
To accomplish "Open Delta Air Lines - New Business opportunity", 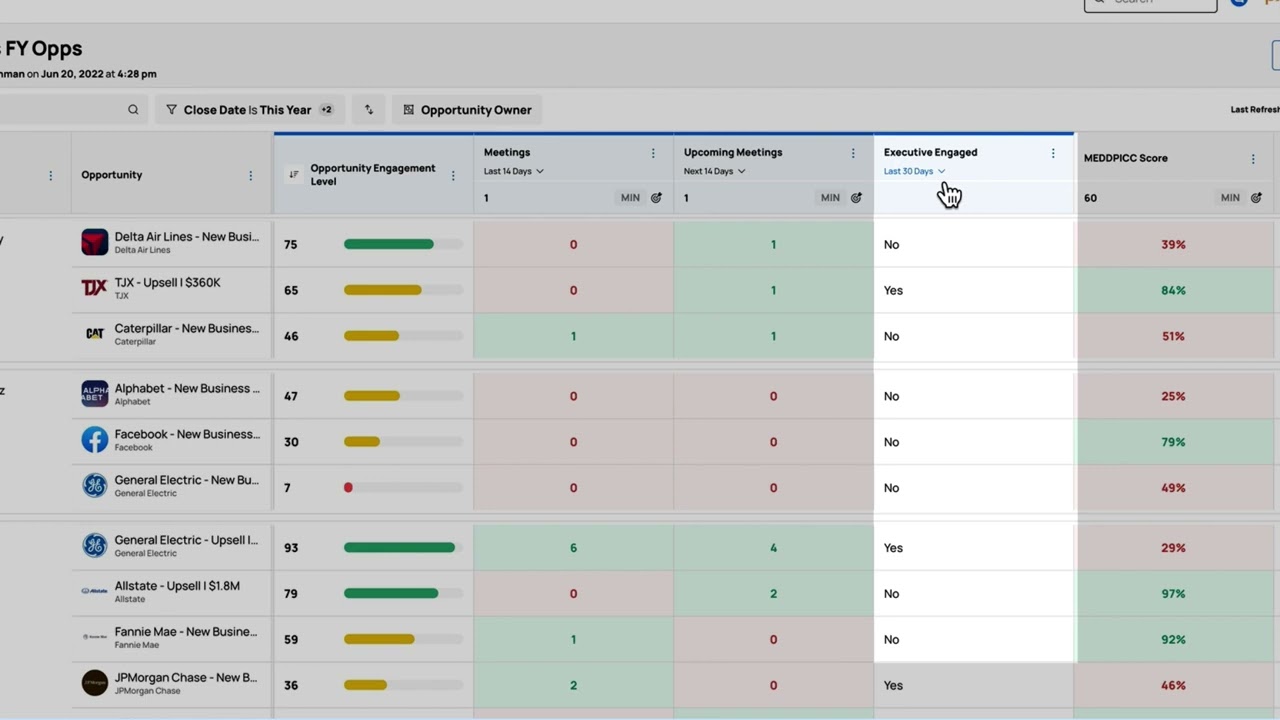I will tap(186, 237).
